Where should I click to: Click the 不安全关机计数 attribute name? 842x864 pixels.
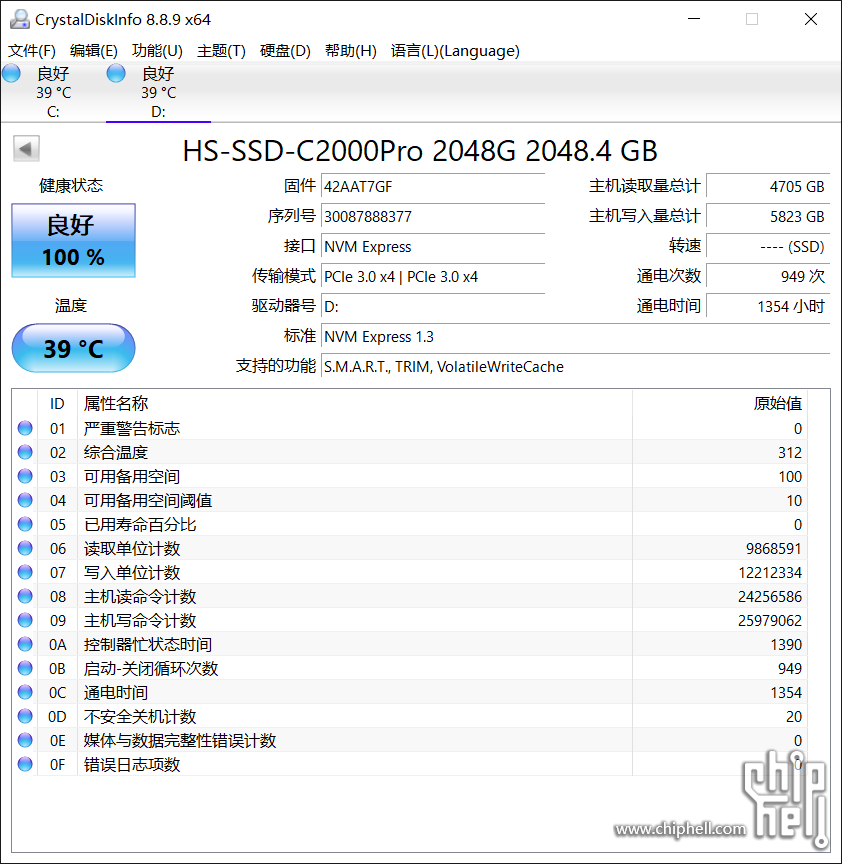140,716
